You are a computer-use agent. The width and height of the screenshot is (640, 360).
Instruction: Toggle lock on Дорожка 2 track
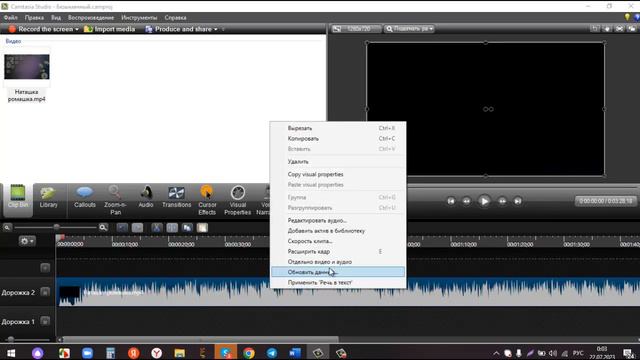point(45,292)
